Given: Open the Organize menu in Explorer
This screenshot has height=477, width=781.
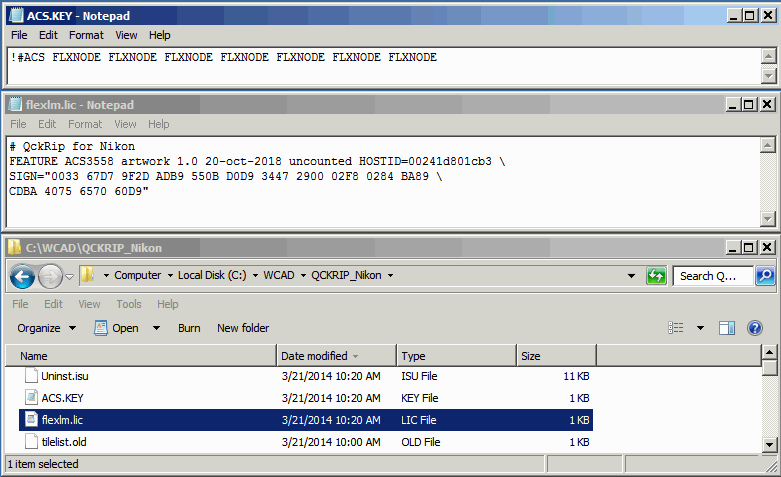Looking at the screenshot, I should point(46,328).
